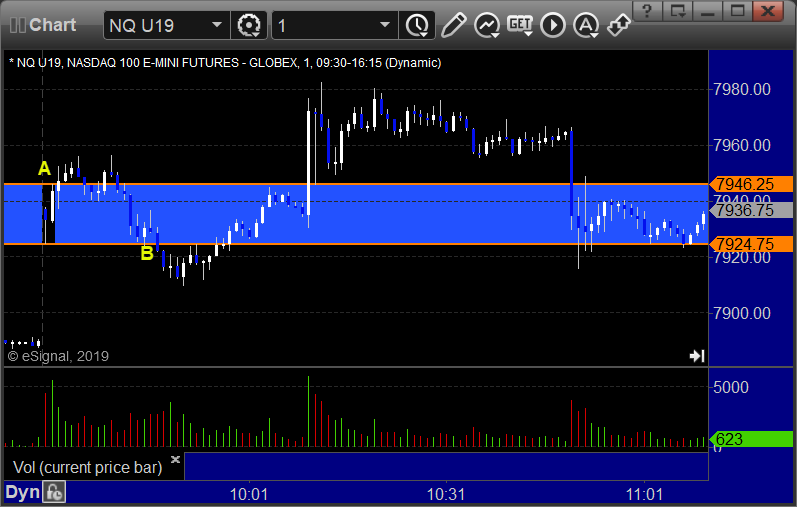797x507 pixels.
Task: Click the 623 volume value label
Action: (751, 439)
